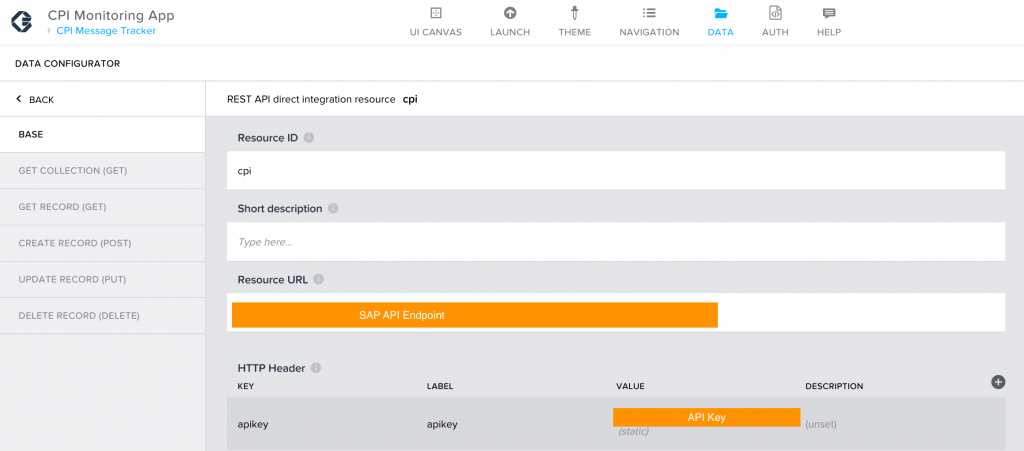Open the Navigation list icon
Image resolution: width=1024 pixels, height=451 pixels.
(649, 12)
